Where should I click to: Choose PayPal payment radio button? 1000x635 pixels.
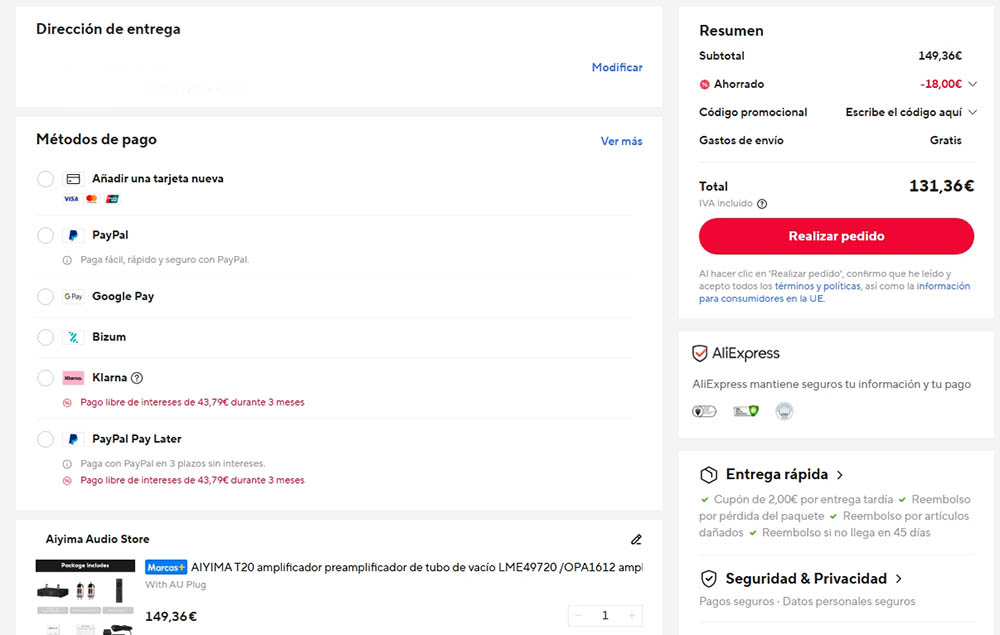tap(45, 235)
